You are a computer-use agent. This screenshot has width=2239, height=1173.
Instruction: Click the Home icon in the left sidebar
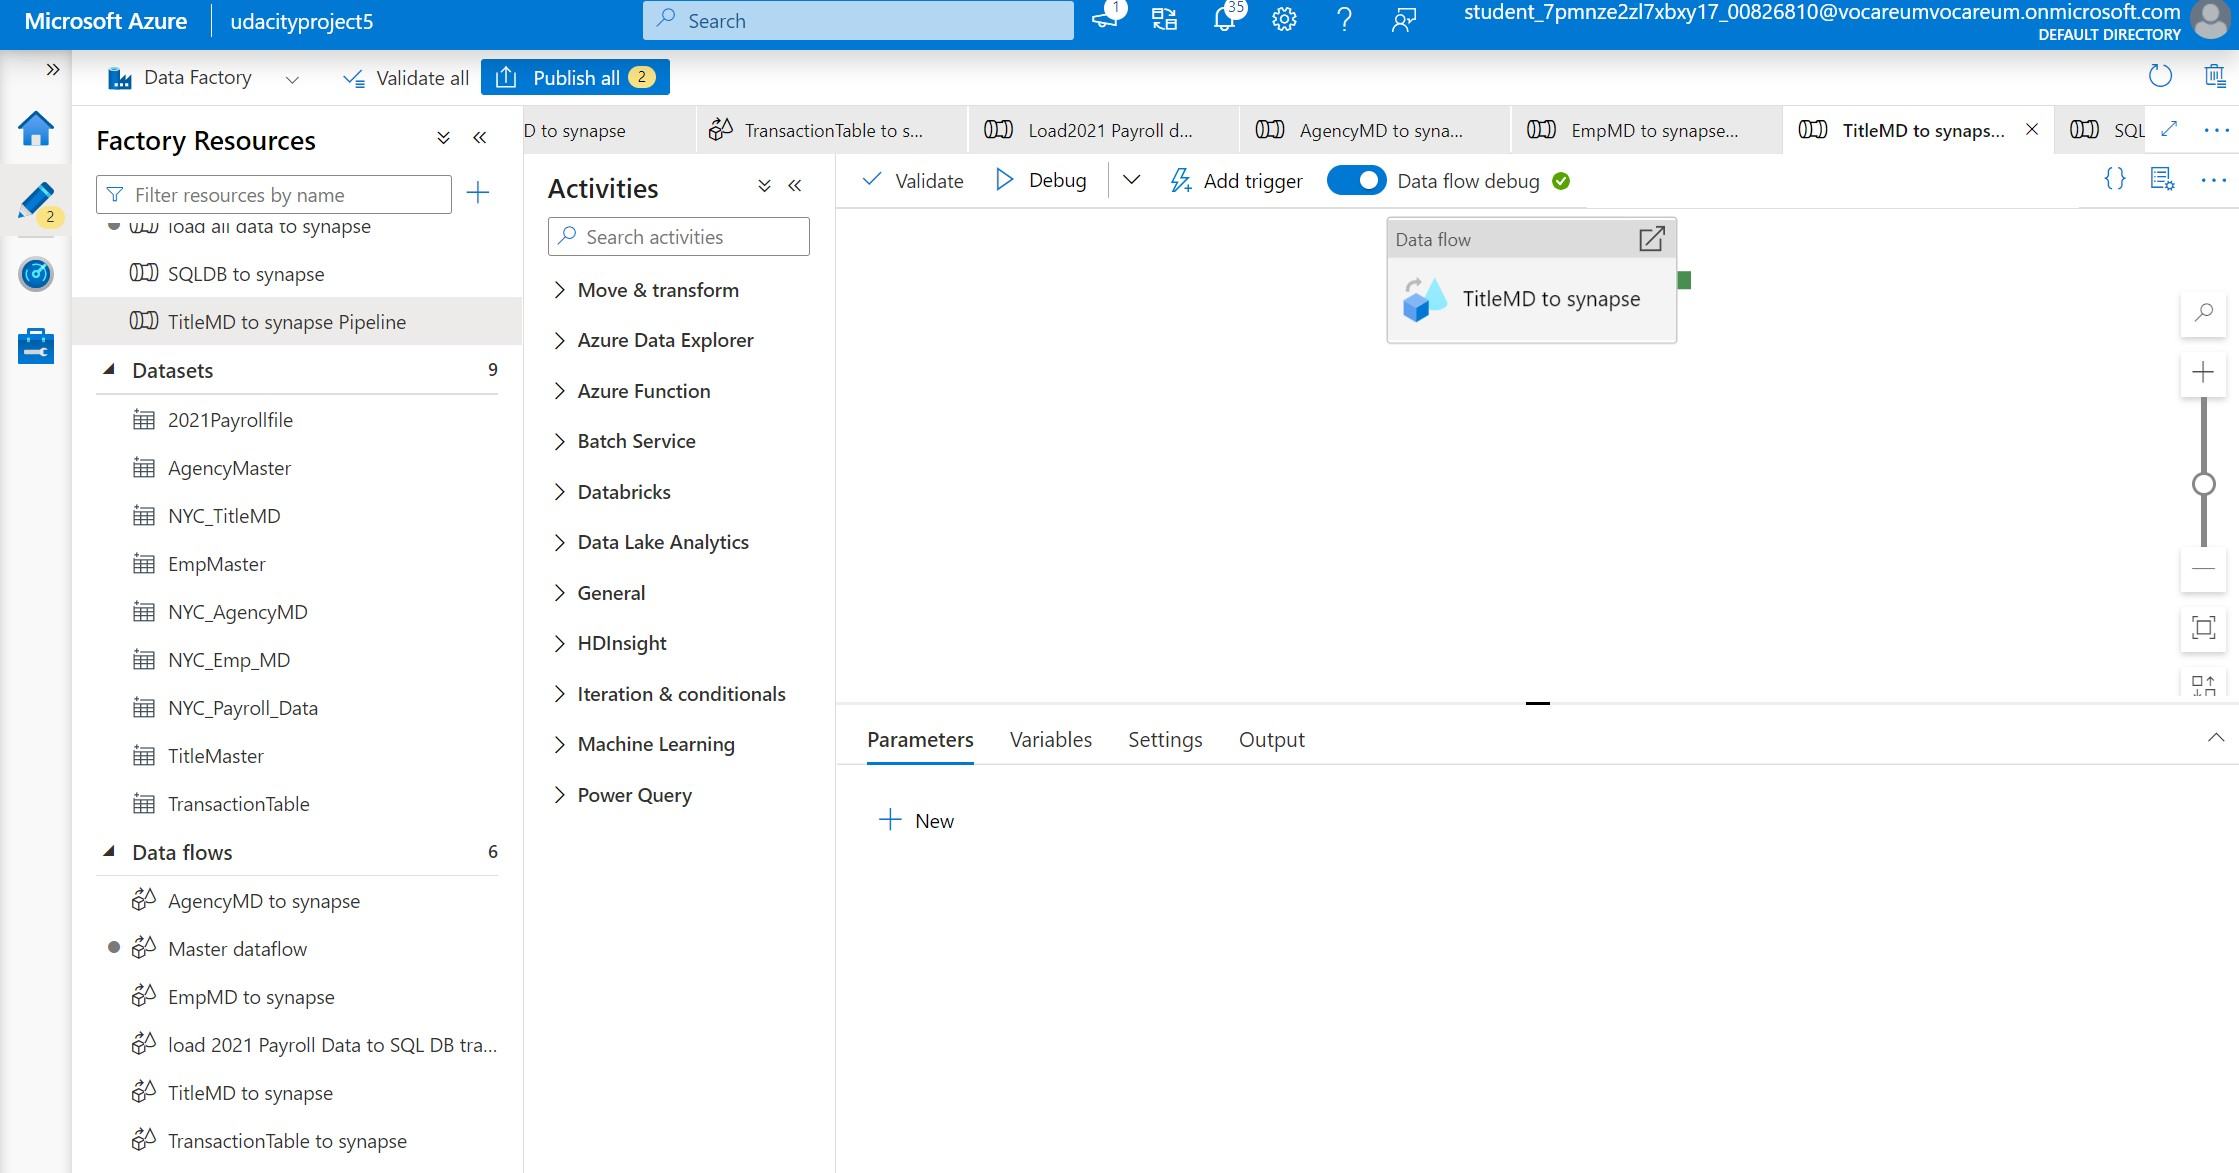coord(36,130)
